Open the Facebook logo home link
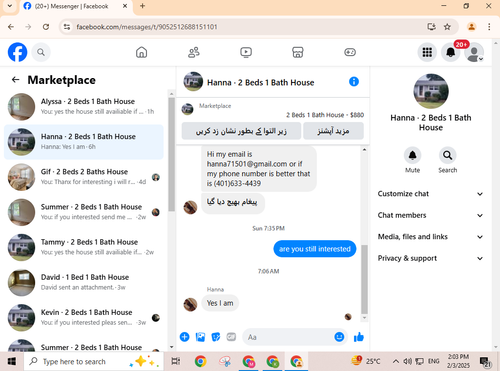Image resolution: width=500 pixels, height=371 pixels. [x=17, y=52]
